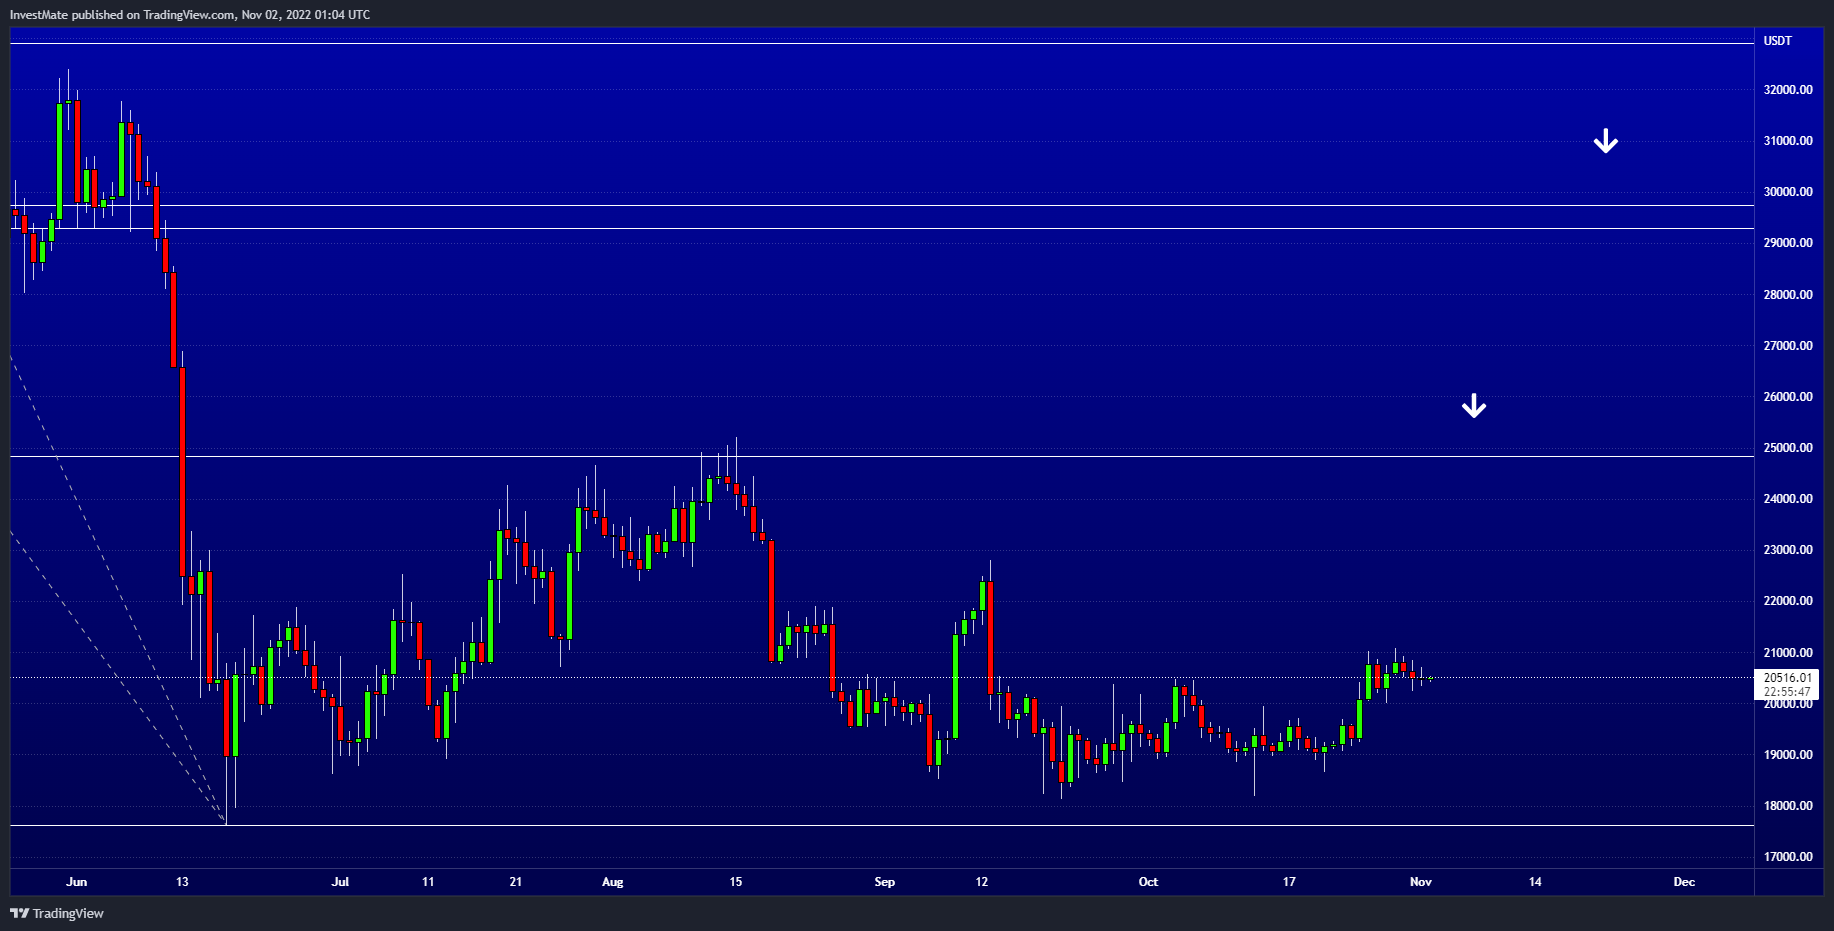
Task: Click the 14 date label on time axis
Action: pyautogui.click(x=1535, y=882)
